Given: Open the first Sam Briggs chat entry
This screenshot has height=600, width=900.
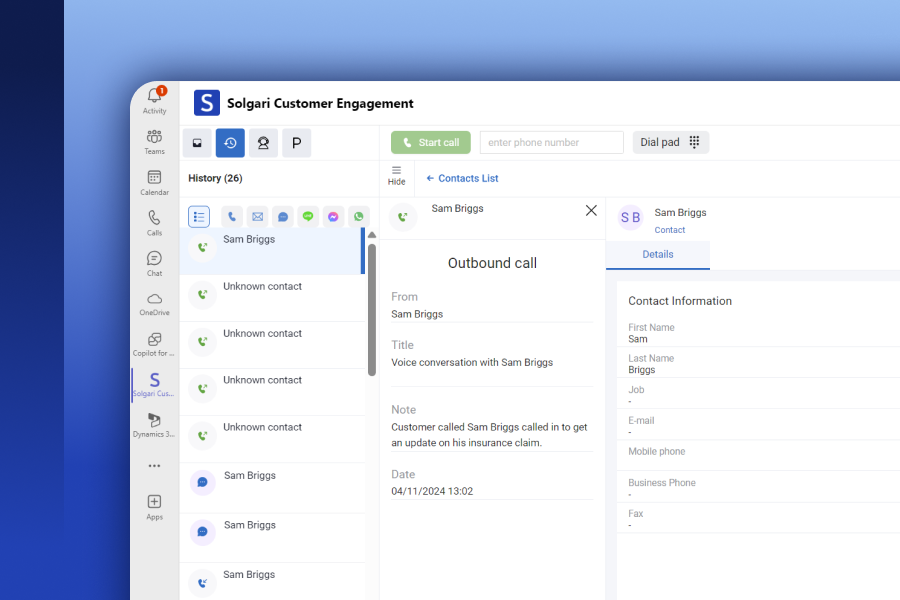Looking at the screenshot, I should coord(272,488).
